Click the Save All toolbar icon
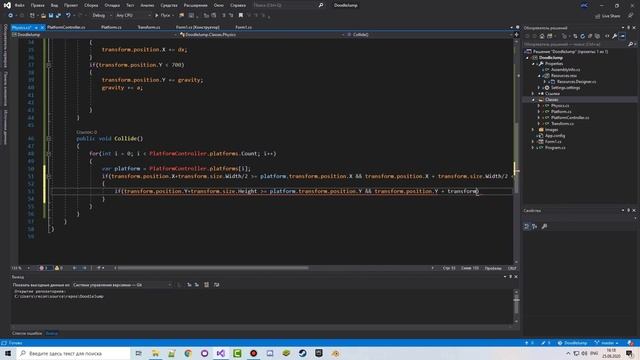 pyautogui.click(x=58, y=16)
